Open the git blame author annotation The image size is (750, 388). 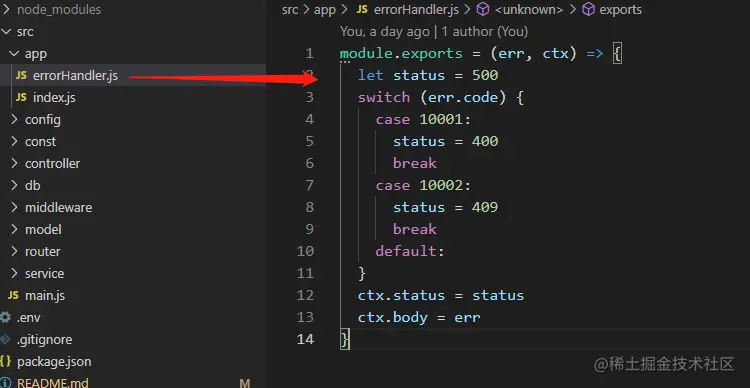pyautogui.click(x=434, y=32)
